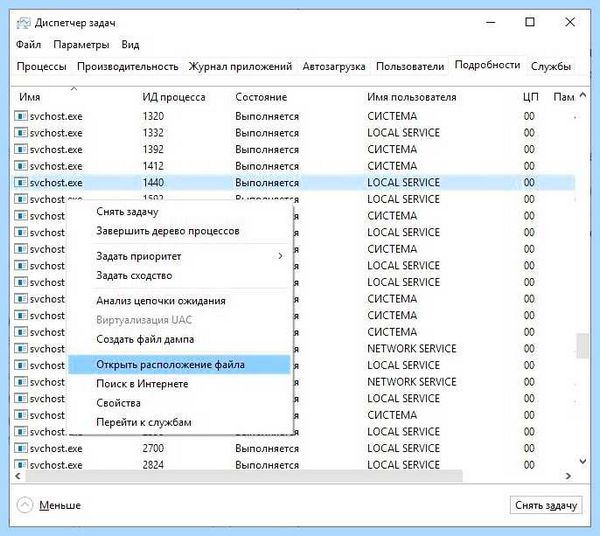This screenshot has width=600, height=536.
Task: Click horizontal scrollbar left arrow
Action: (18, 476)
